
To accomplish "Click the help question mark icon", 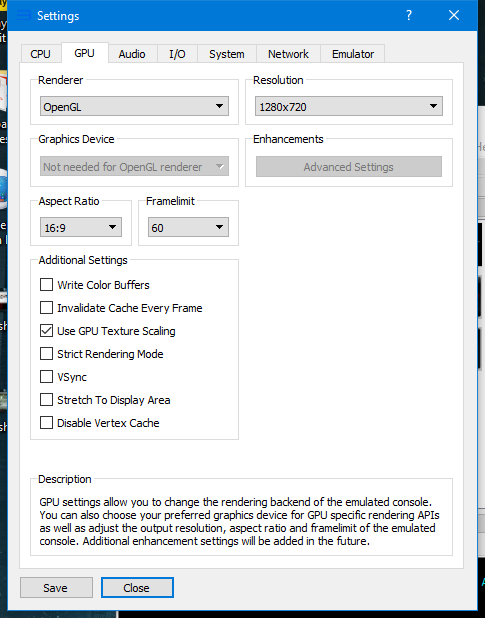I will coord(409,15).
